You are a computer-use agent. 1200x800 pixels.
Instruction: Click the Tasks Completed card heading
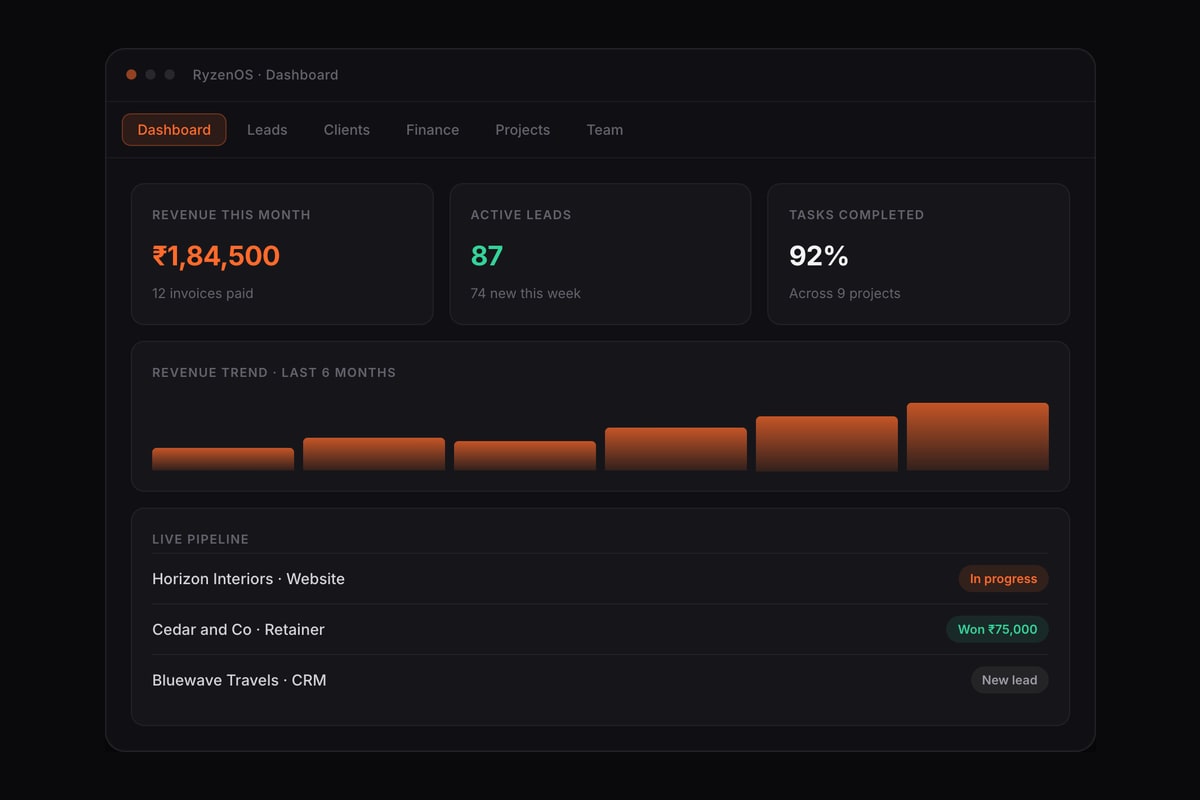click(856, 215)
